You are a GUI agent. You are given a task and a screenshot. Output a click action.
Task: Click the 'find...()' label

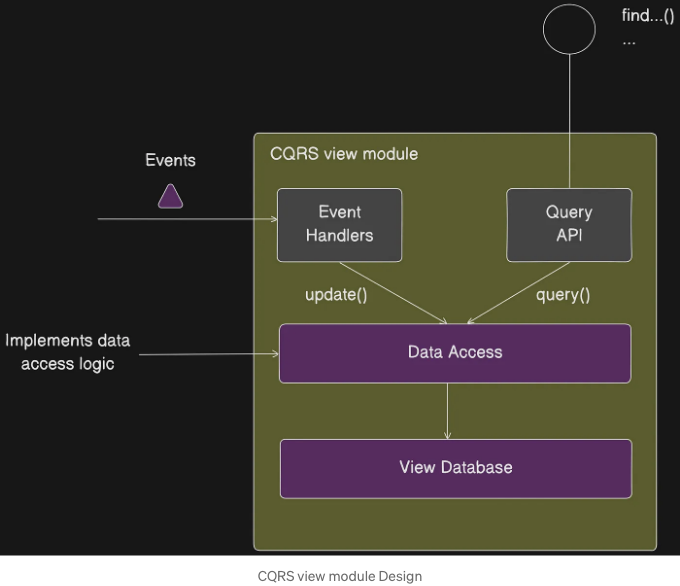pos(648,16)
